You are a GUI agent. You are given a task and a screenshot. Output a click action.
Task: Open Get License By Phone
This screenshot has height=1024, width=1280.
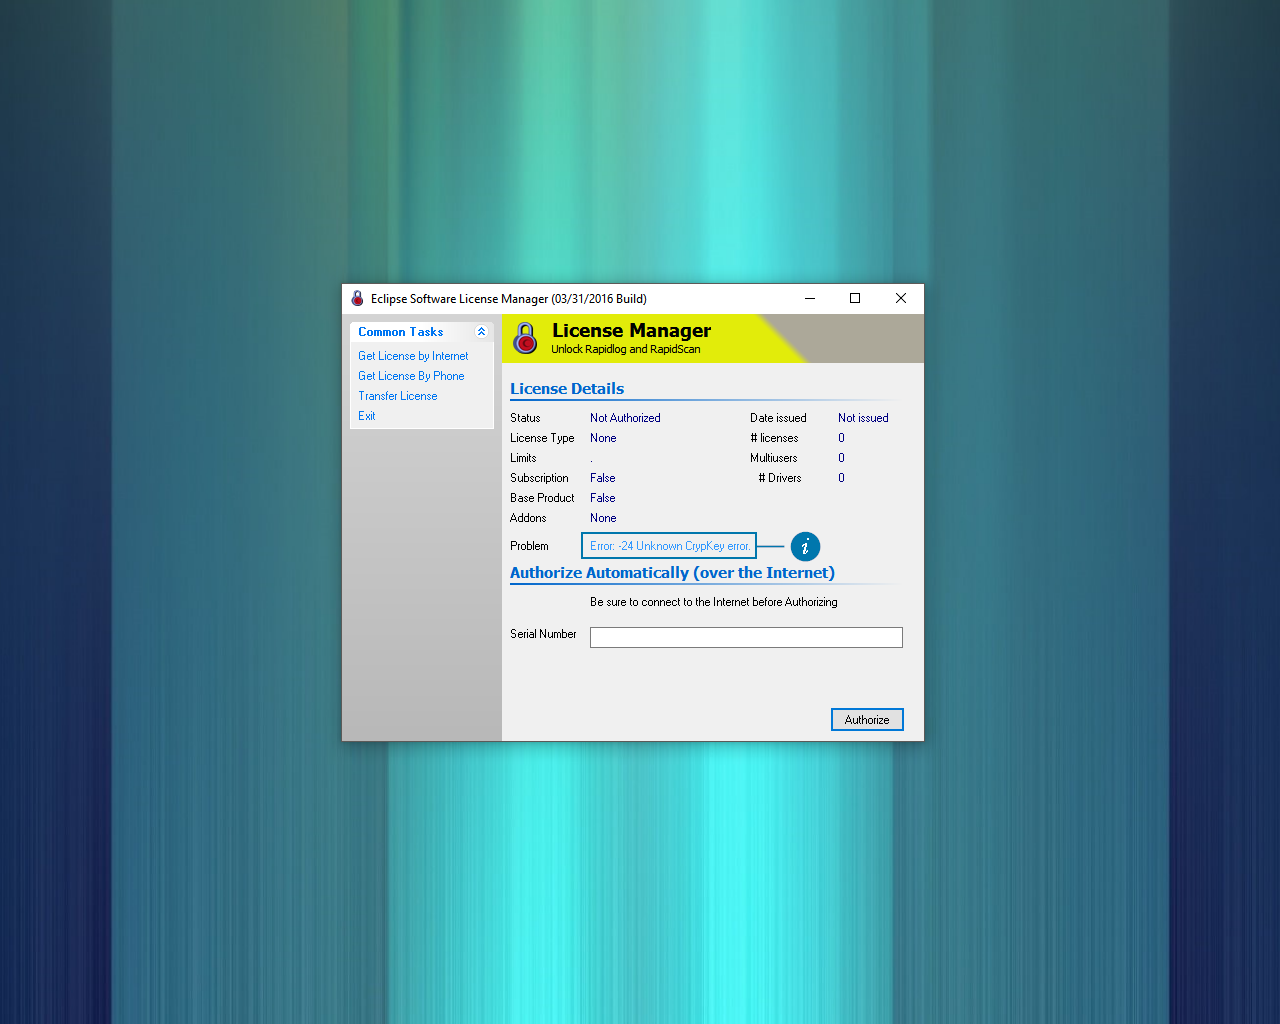[x=411, y=376]
